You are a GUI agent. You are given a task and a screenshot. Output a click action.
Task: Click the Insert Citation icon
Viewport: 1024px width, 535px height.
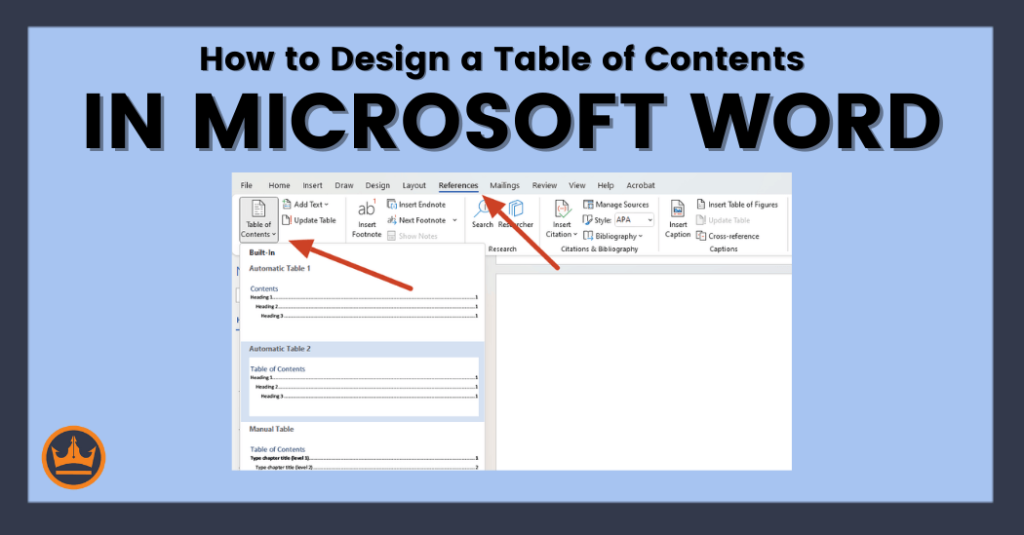tap(560, 213)
